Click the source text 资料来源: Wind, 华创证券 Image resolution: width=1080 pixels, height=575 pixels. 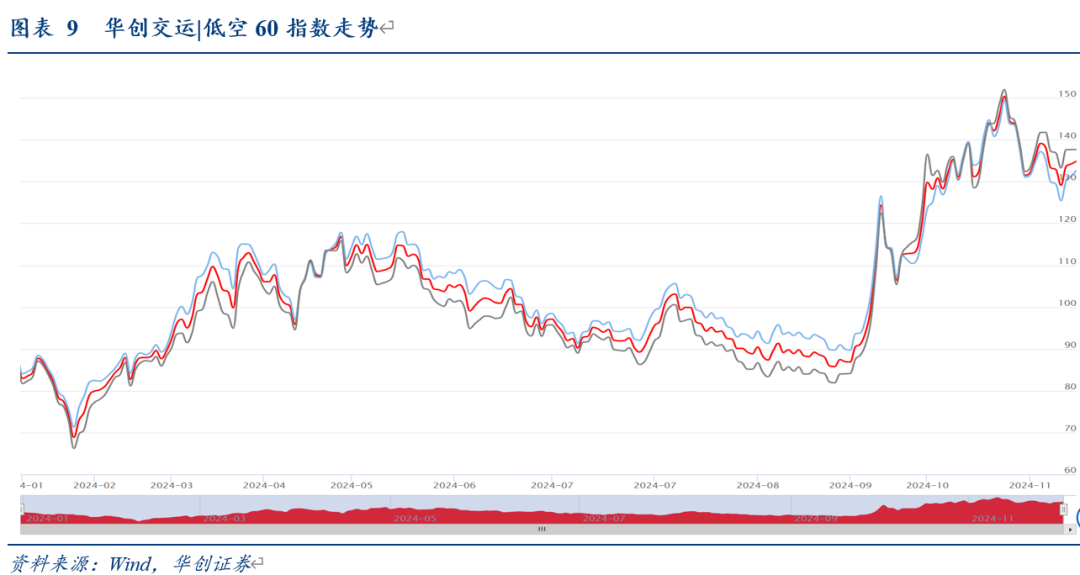pyautogui.click(x=130, y=563)
